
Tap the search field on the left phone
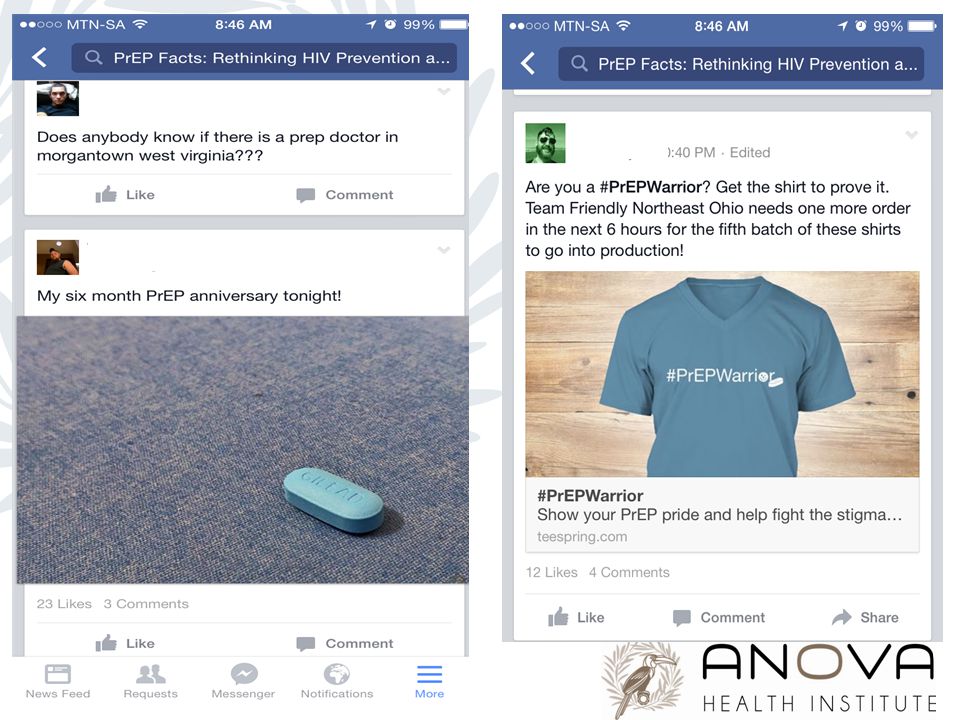264,58
